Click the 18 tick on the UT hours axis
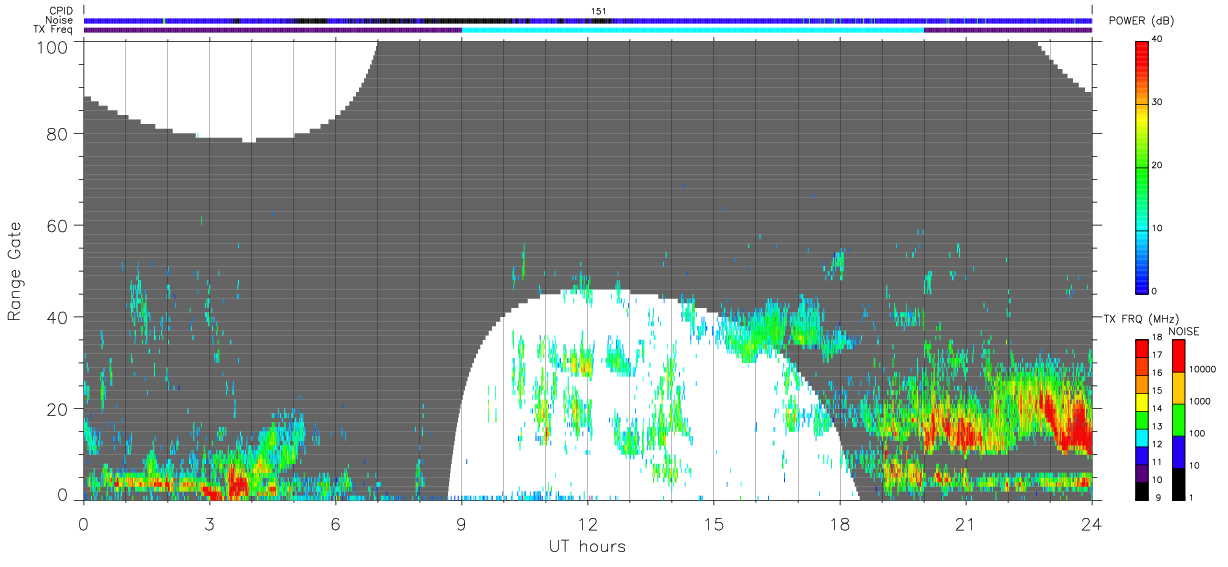 840,523
